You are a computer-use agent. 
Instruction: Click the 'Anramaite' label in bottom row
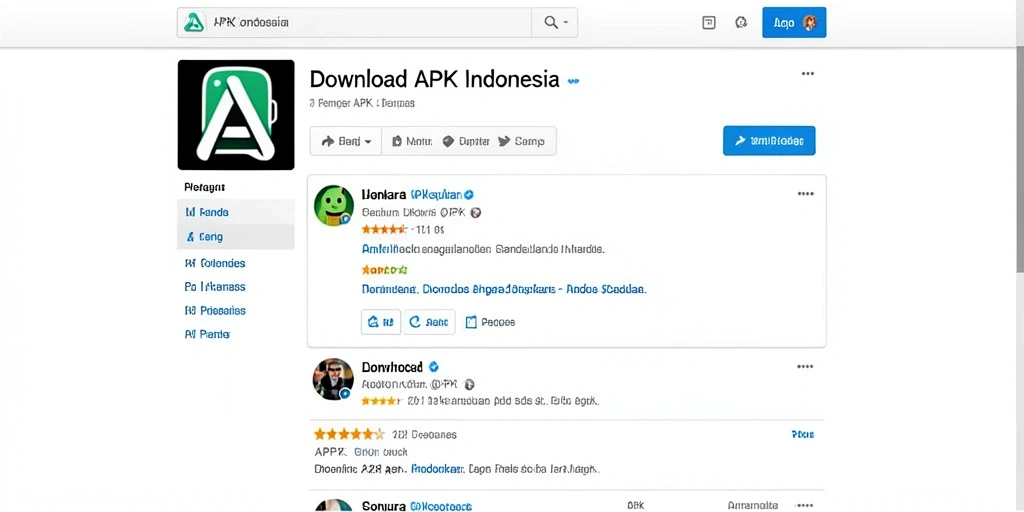[753, 505]
